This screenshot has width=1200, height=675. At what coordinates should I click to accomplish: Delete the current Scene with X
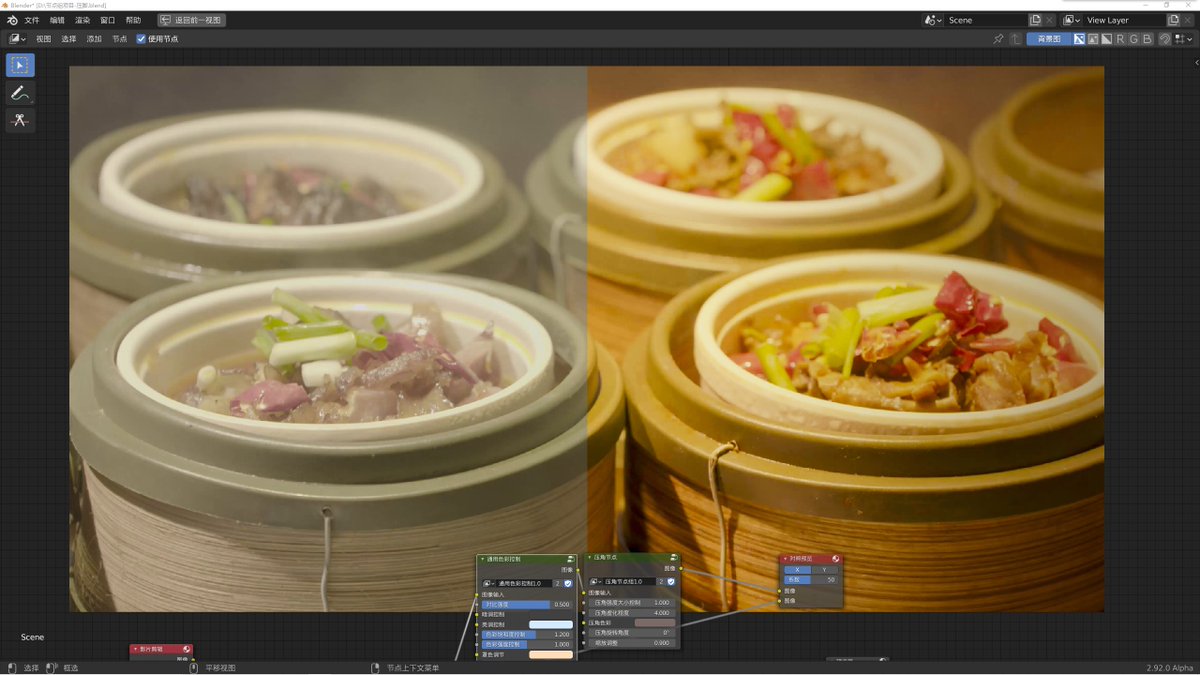pos(1049,20)
